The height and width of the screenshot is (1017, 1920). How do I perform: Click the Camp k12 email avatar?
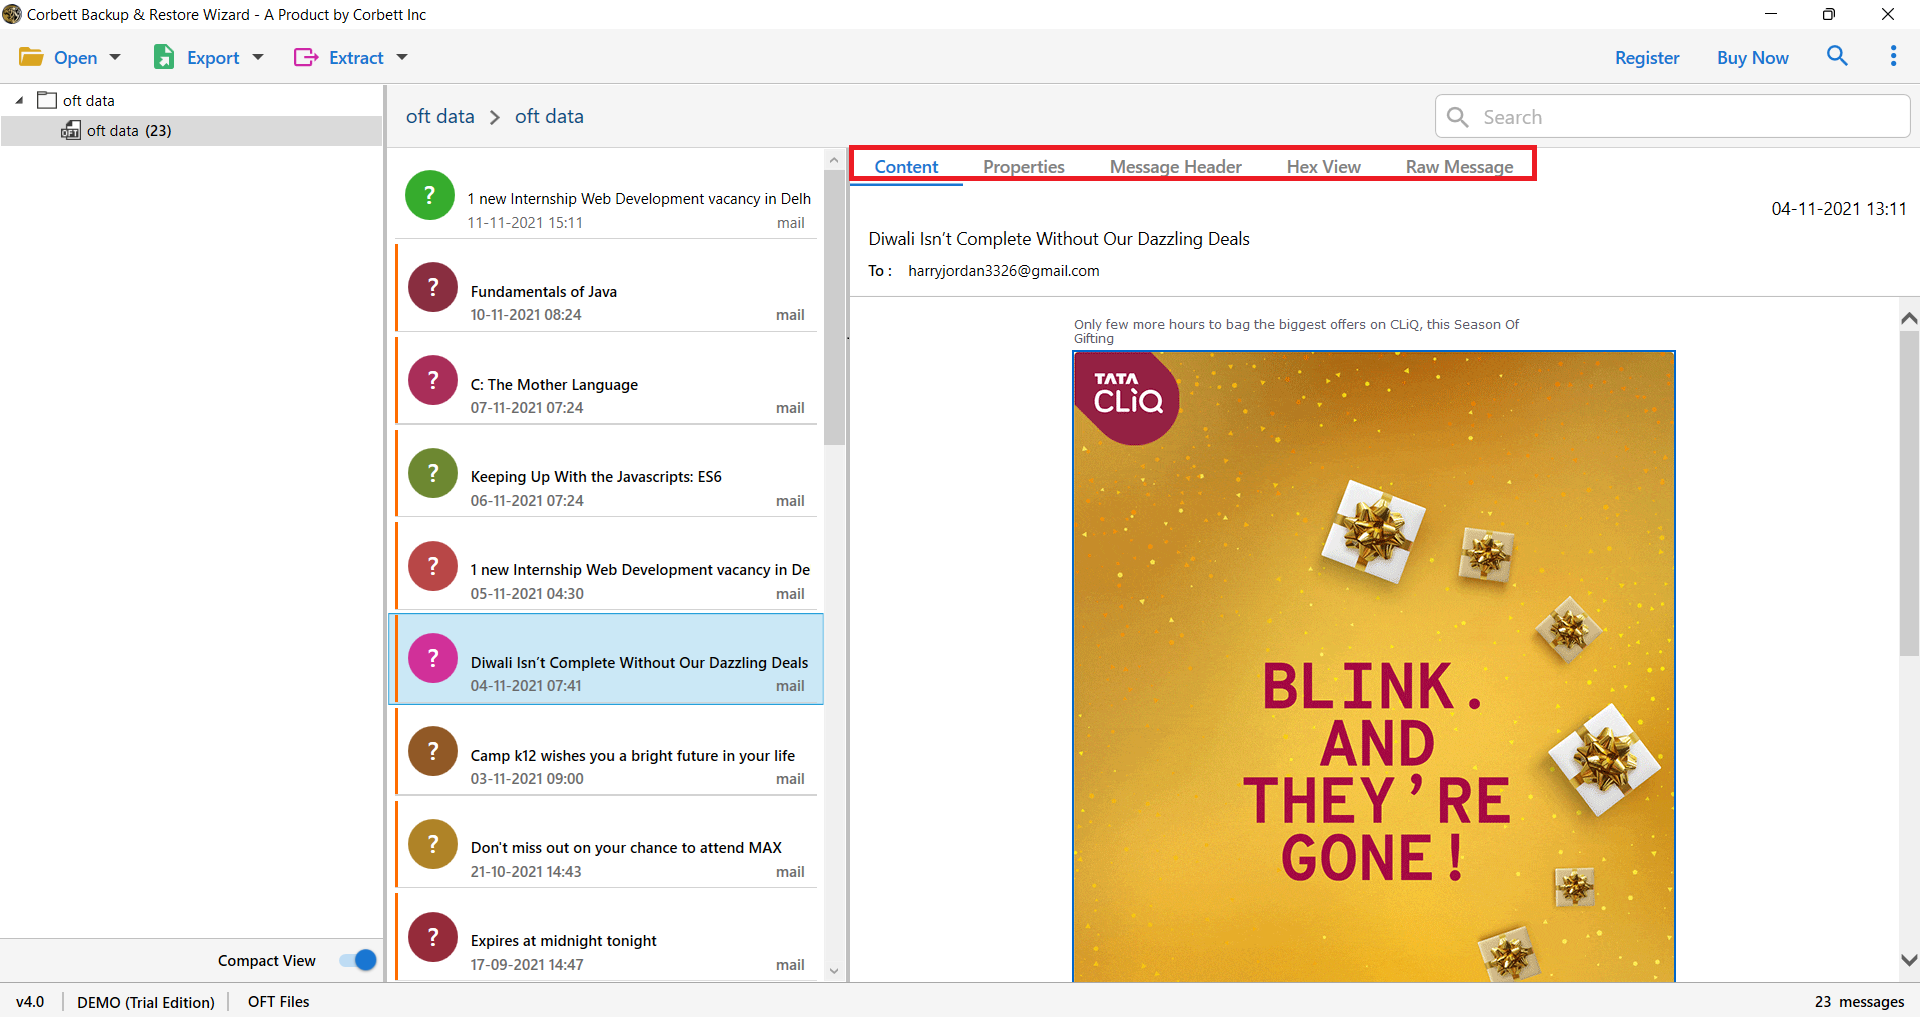click(x=433, y=751)
